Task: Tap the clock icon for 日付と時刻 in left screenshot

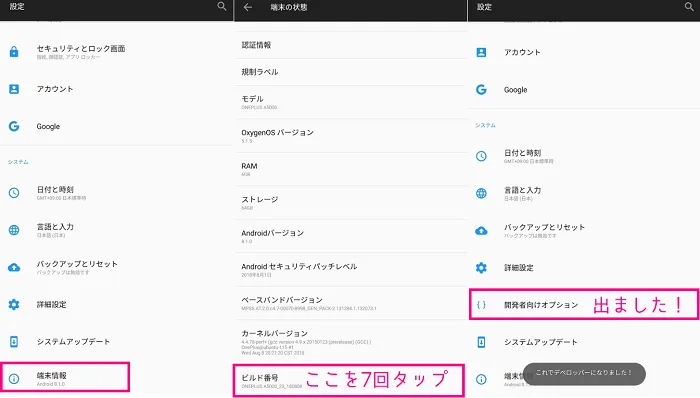Action: pos(14,193)
